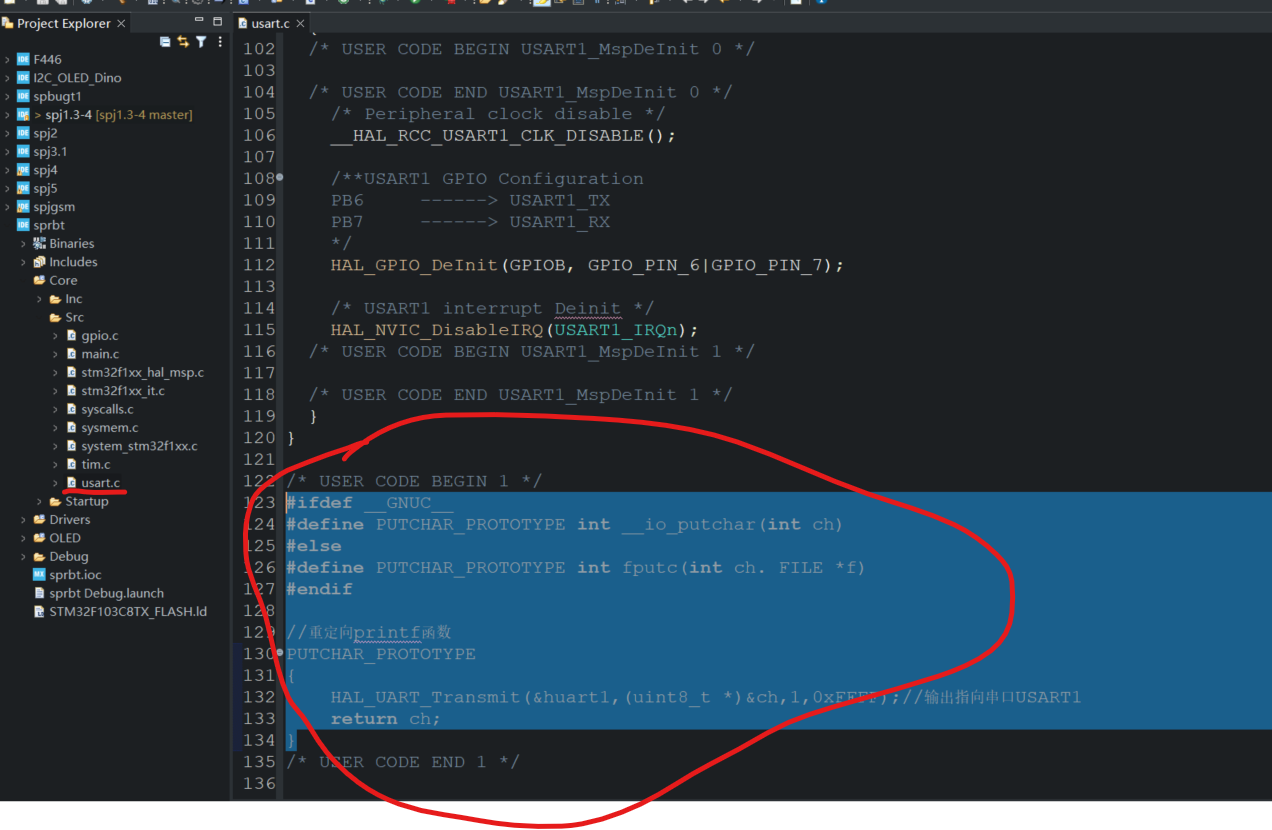Select sysmem.c in the Src folder

coord(110,428)
